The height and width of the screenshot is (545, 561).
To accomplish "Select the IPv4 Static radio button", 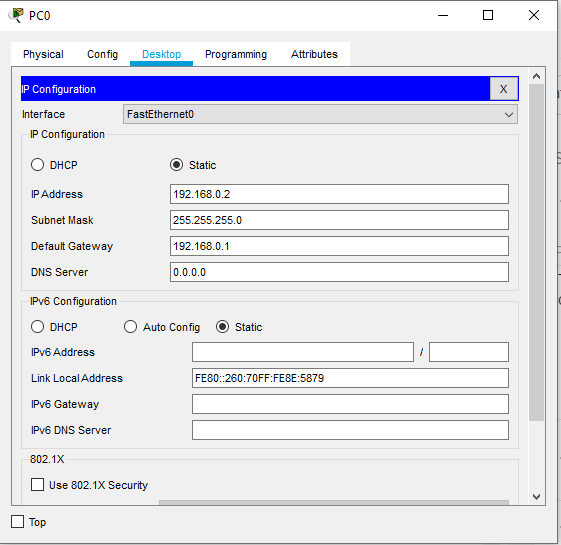I will point(176,165).
